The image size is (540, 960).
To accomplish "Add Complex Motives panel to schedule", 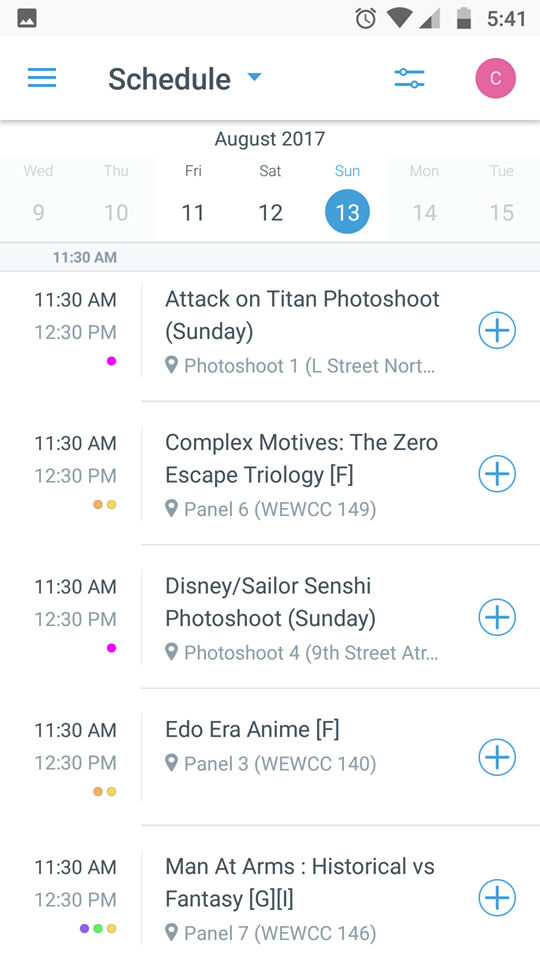I will (497, 474).
